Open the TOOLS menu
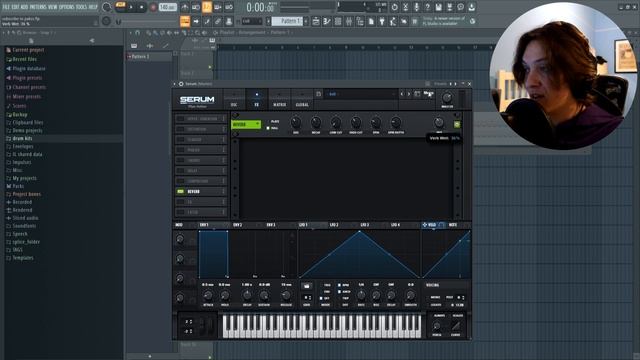The height and width of the screenshot is (360, 640). click(x=81, y=7)
